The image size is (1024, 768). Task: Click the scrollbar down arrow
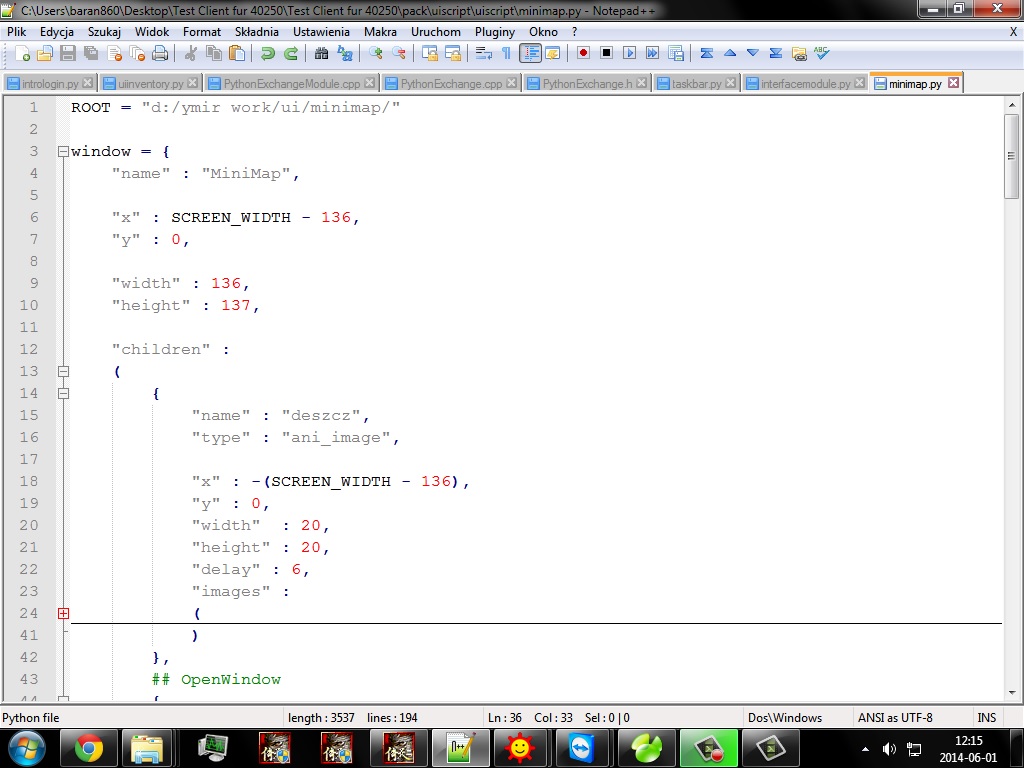click(1011, 693)
